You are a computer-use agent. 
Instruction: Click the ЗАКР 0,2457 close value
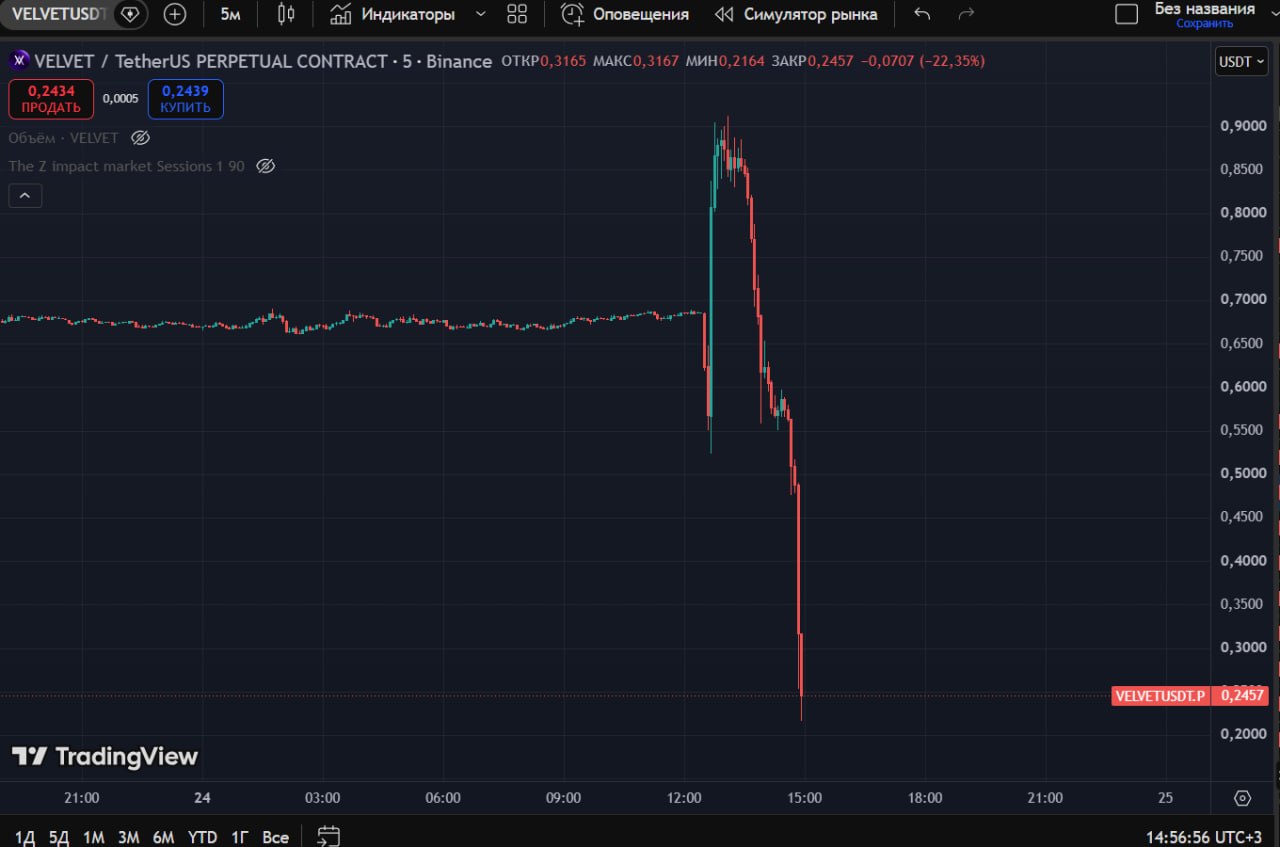coord(813,61)
